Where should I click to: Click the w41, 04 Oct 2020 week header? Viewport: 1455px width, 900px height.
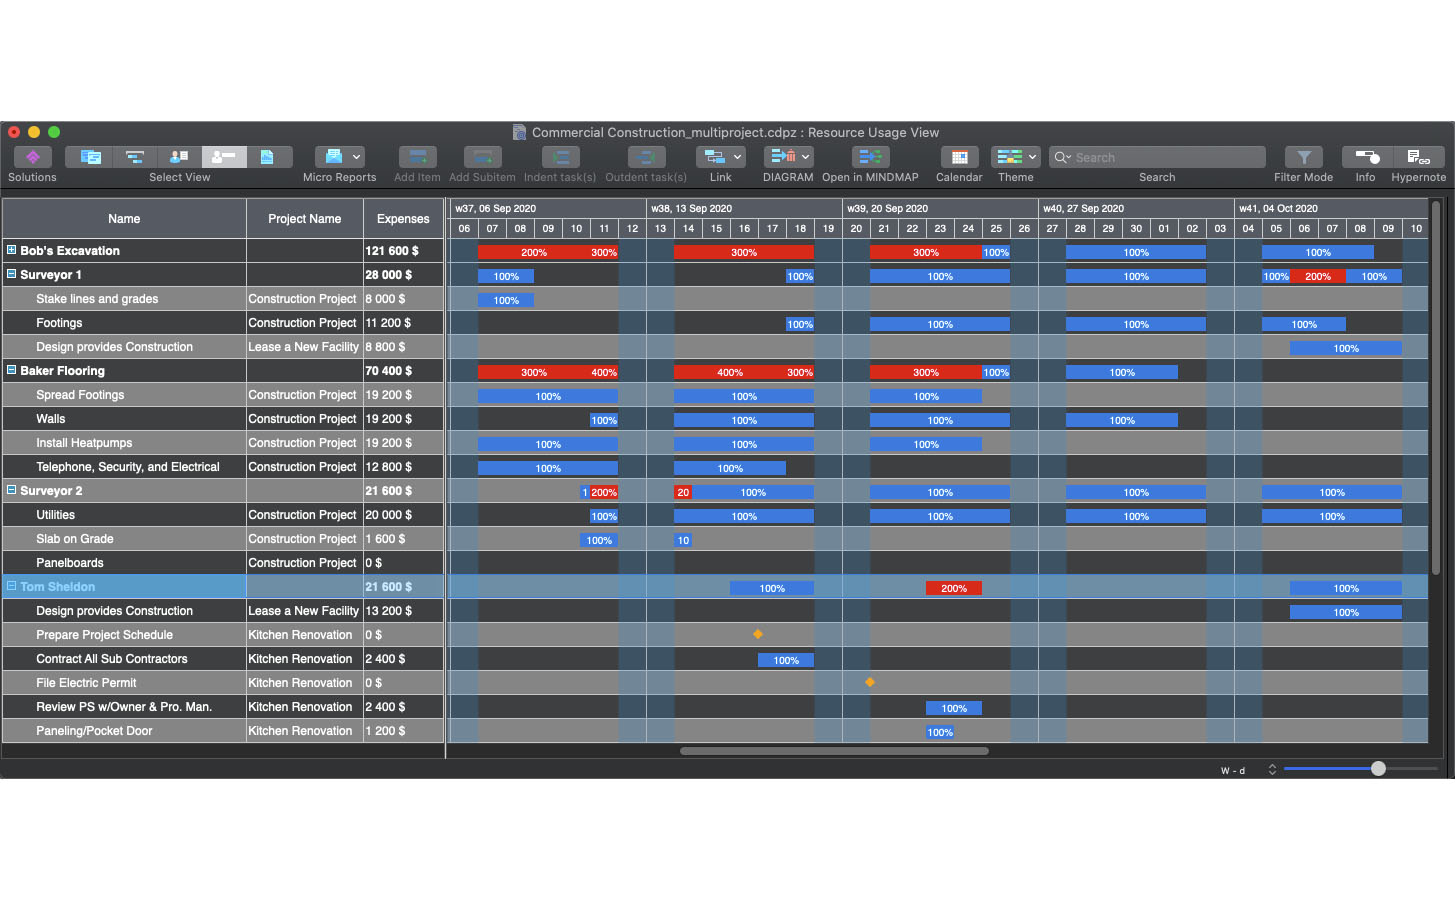[1332, 208]
